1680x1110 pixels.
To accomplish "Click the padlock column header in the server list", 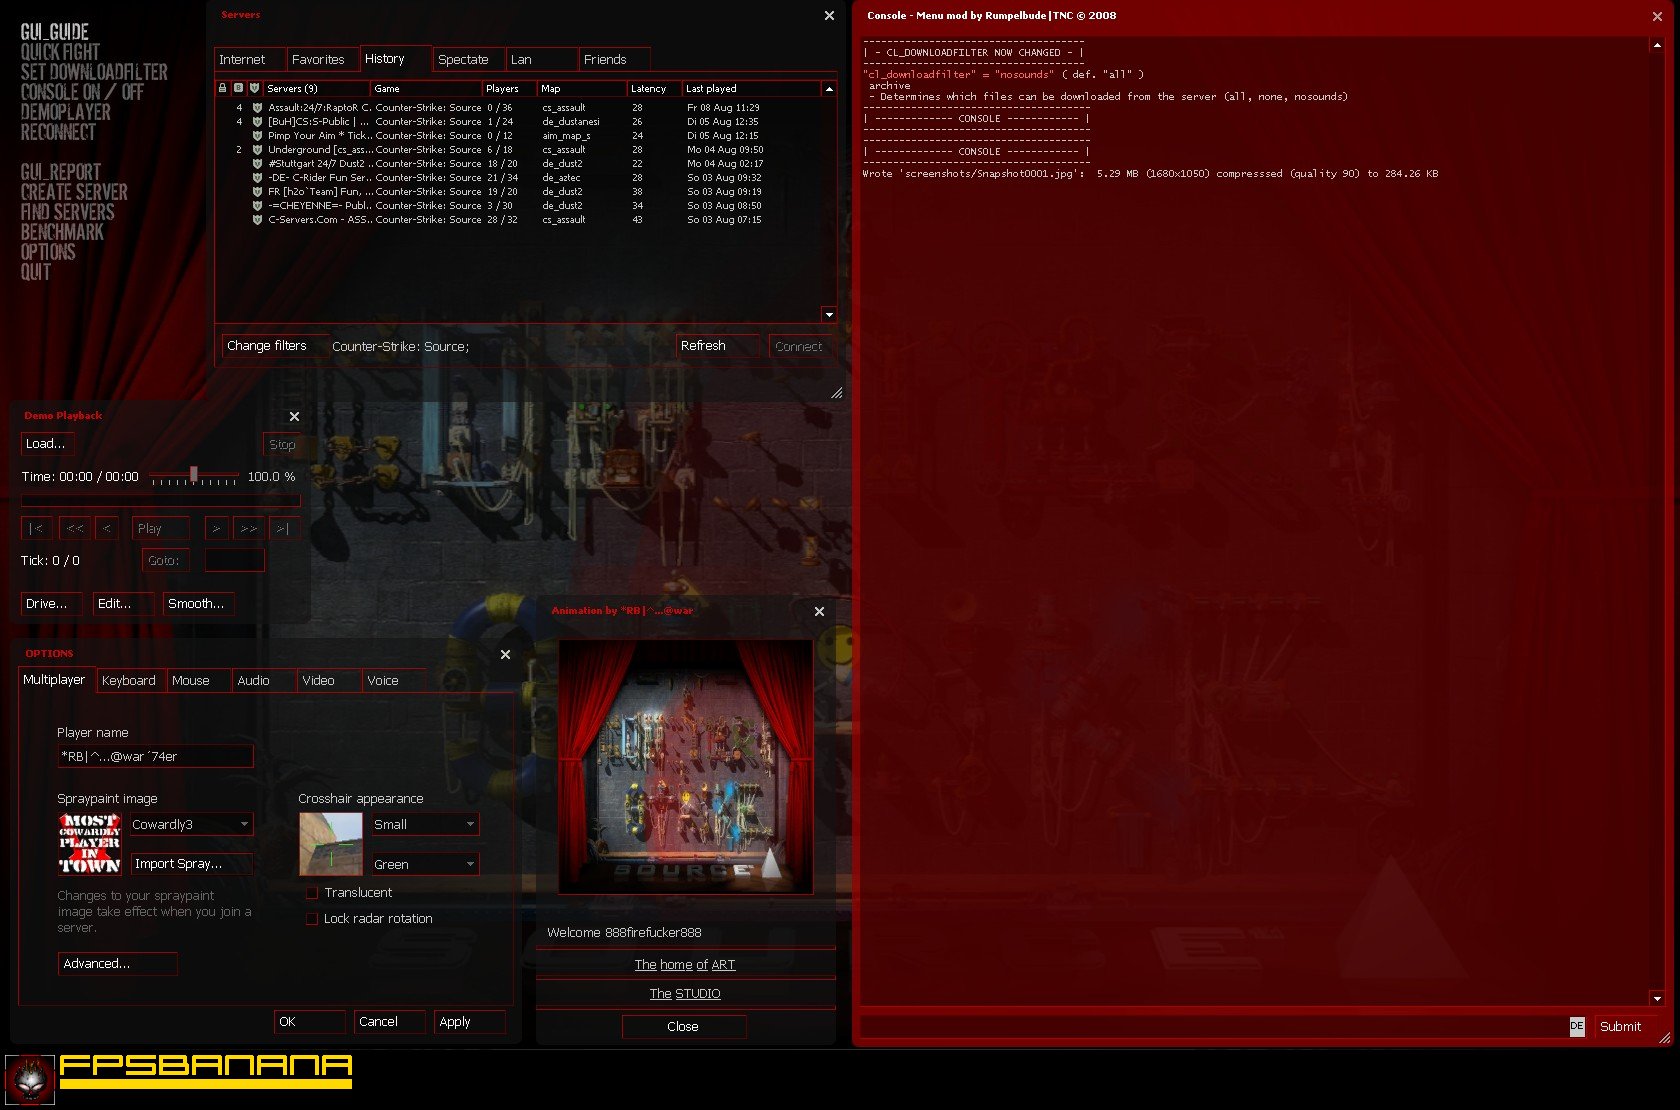I will point(224,88).
